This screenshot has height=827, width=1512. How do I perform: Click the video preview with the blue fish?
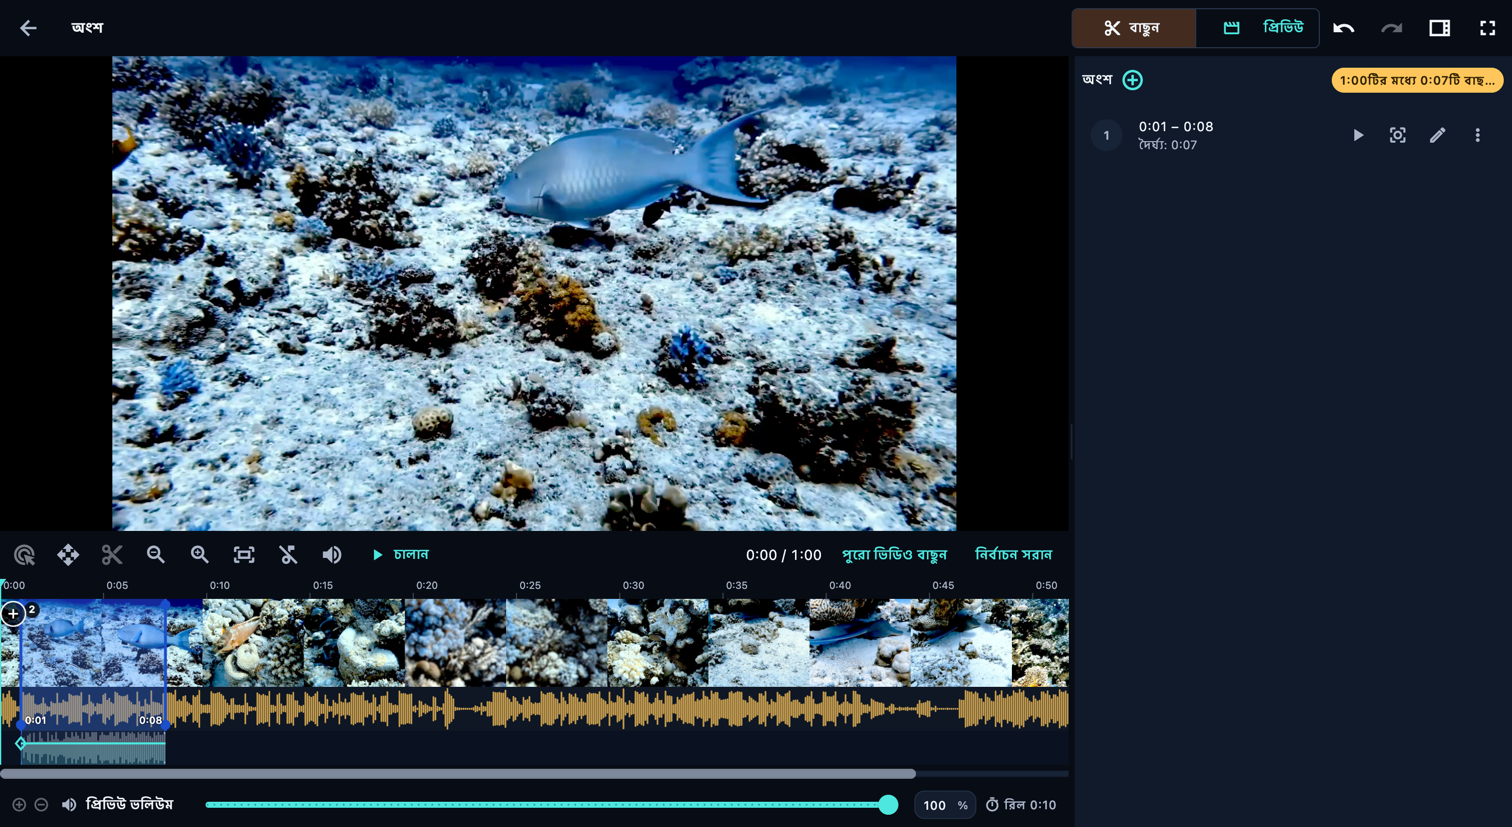tap(534, 293)
